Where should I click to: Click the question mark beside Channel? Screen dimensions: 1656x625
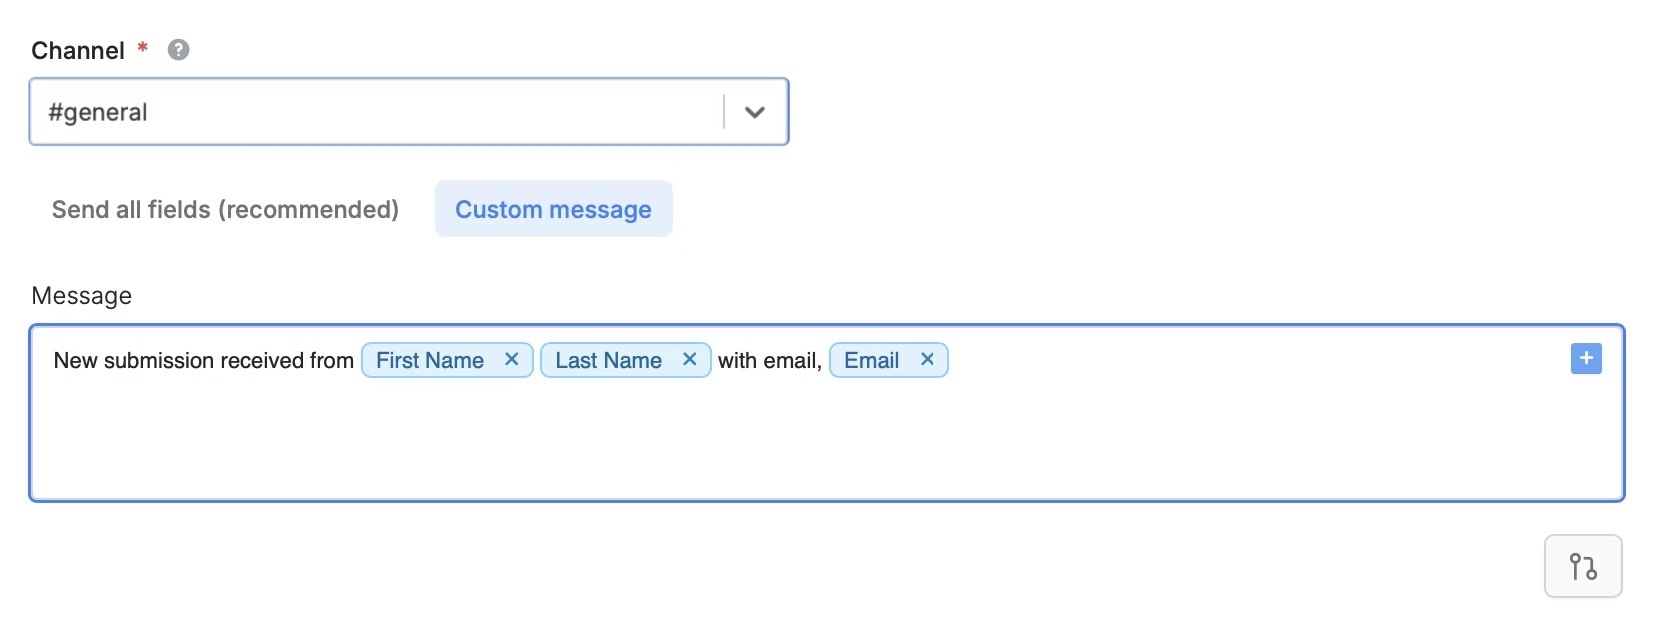[x=179, y=50]
